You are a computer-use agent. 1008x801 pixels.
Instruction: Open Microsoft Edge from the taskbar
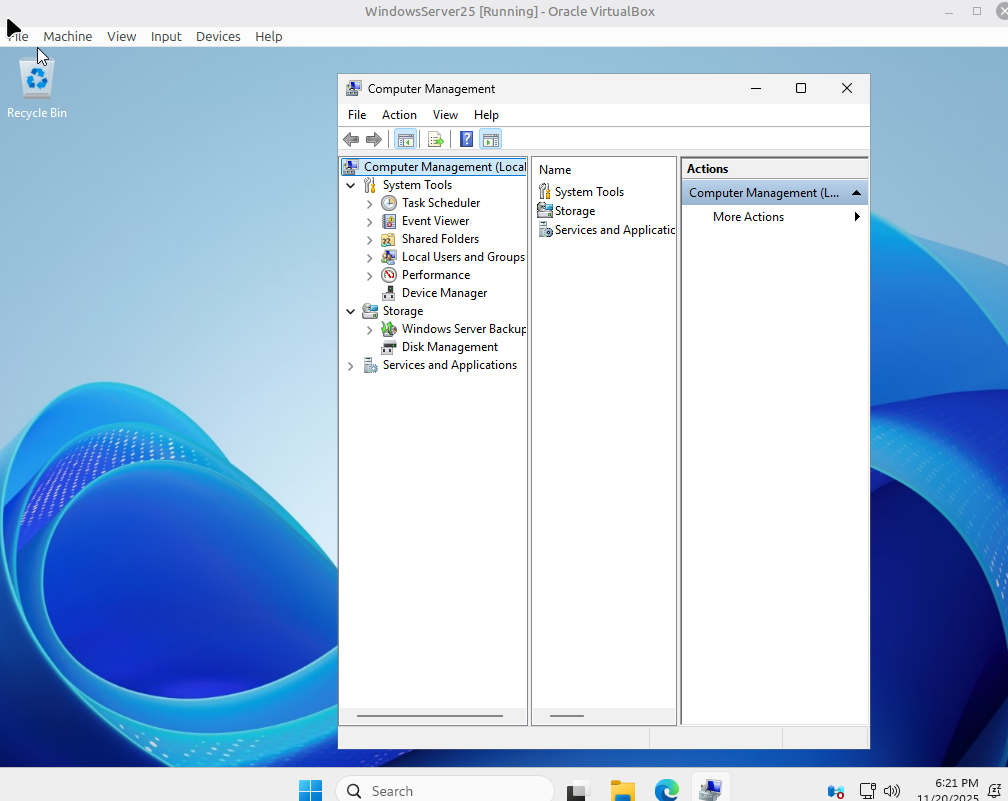coord(667,790)
